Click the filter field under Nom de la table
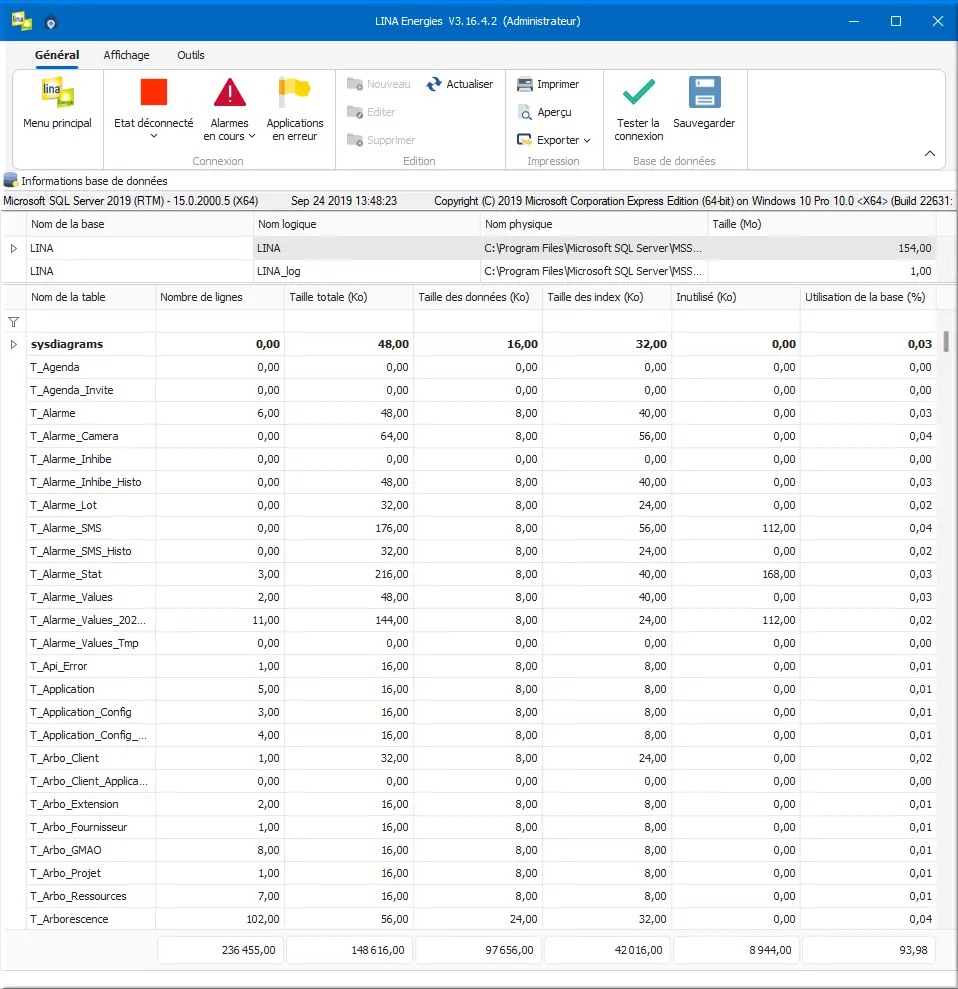Viewport: 958px width, 989px height. coord(90,322)
